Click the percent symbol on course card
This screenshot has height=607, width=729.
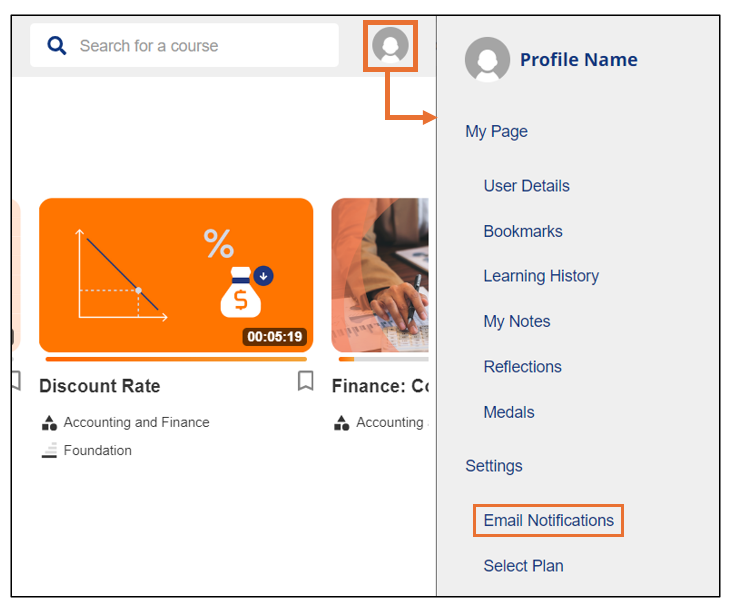(218, 243)
